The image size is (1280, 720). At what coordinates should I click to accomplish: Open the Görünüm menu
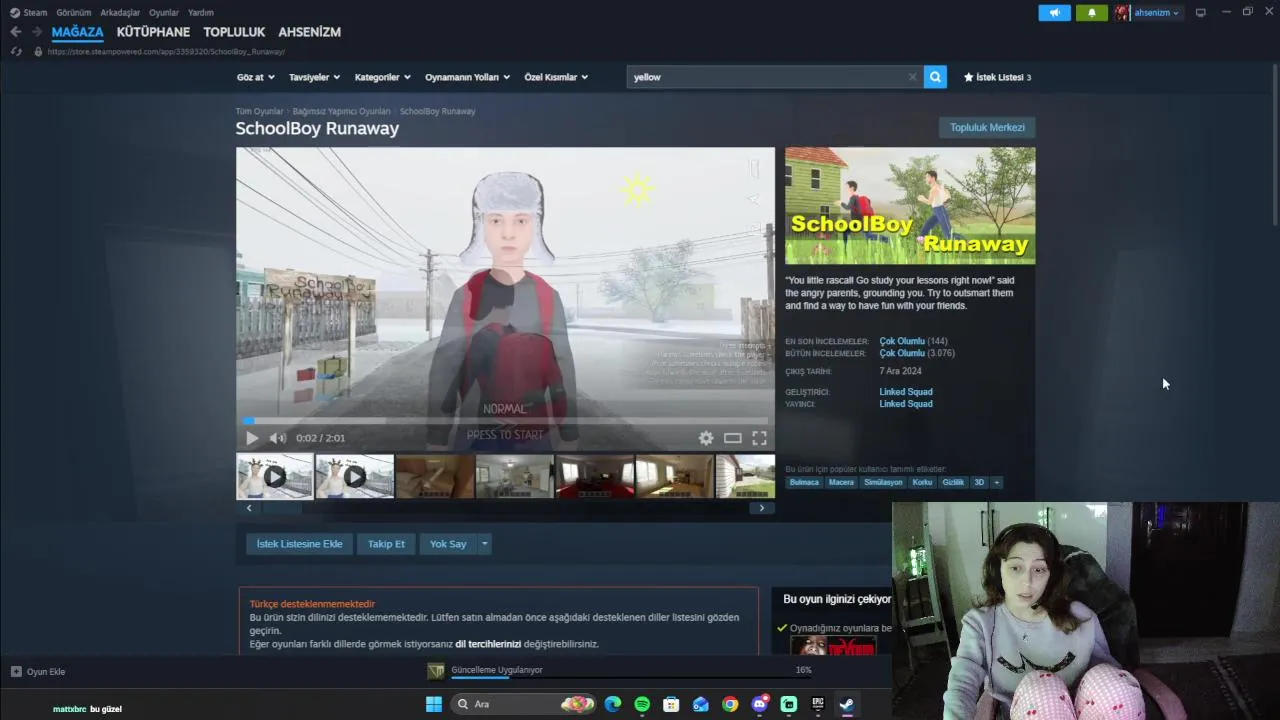coord(74,13)
